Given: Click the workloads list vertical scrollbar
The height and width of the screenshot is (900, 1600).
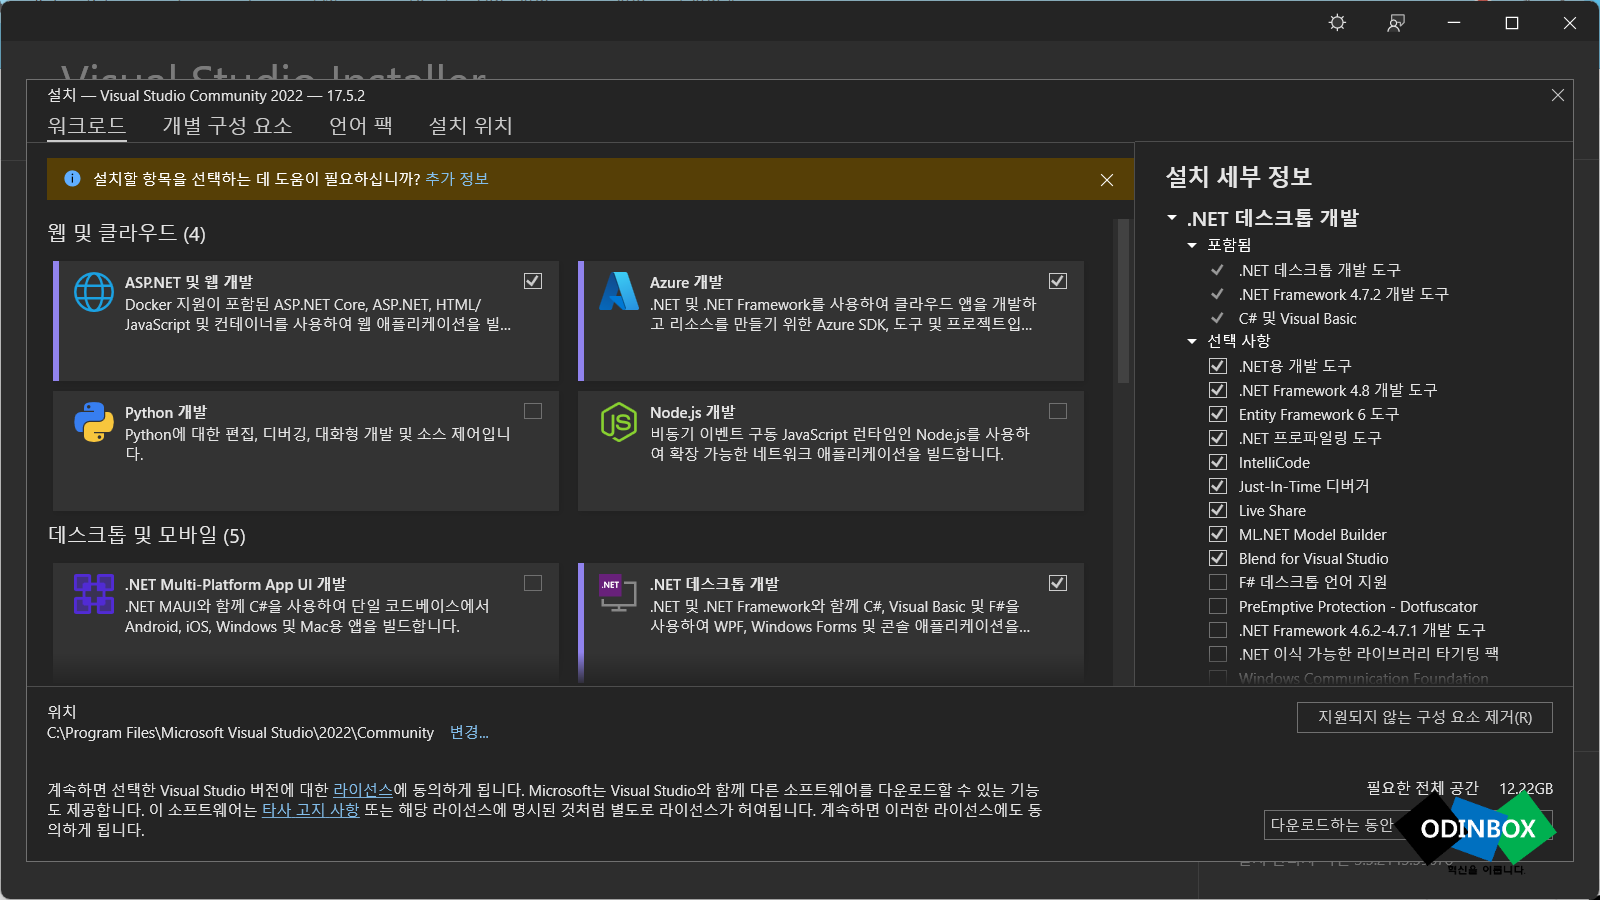Looking at the screenshot, I should click(1123, 301).
